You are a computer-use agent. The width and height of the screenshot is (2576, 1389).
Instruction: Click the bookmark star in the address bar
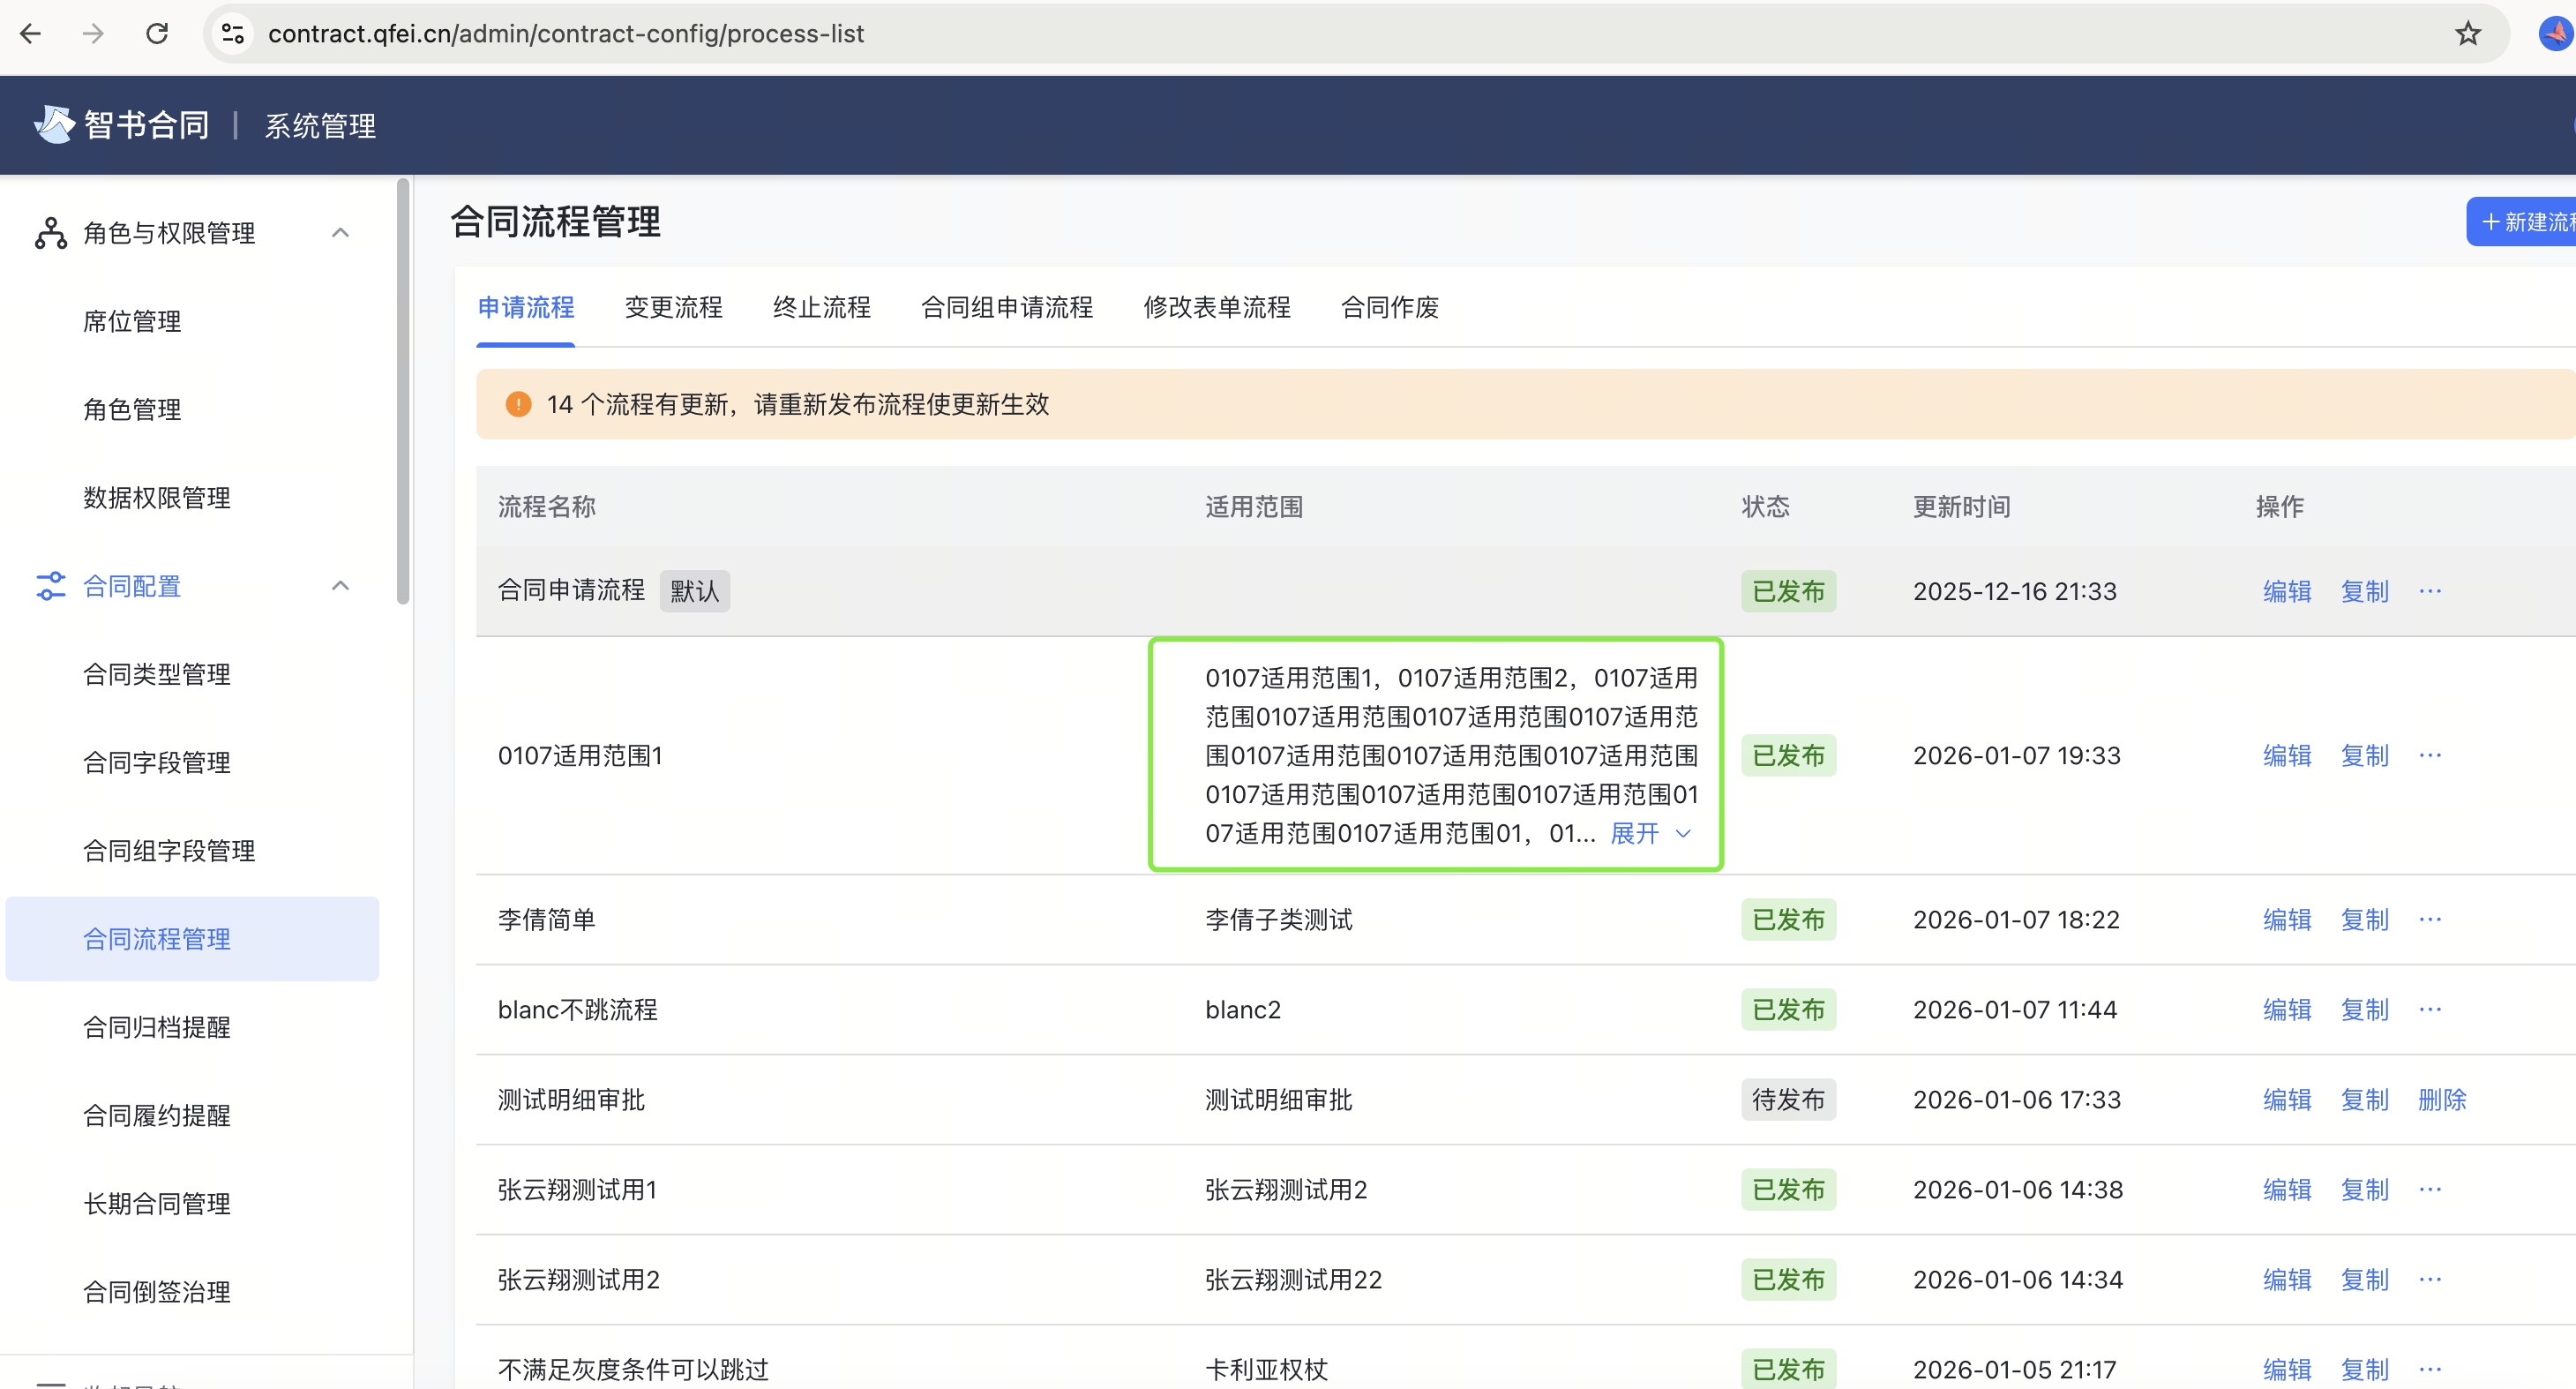pos(2467,33)
